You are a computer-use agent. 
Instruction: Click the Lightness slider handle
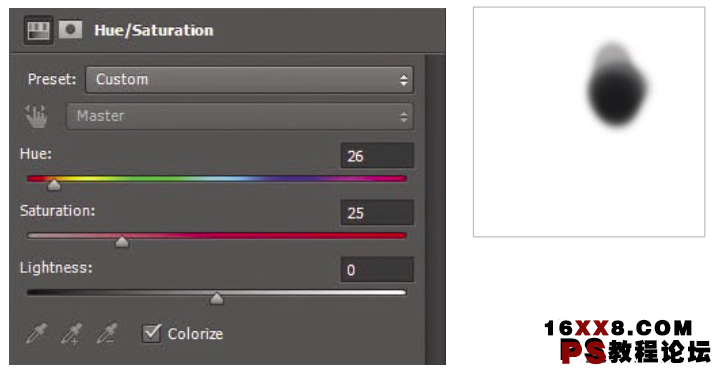pos(216,298)
